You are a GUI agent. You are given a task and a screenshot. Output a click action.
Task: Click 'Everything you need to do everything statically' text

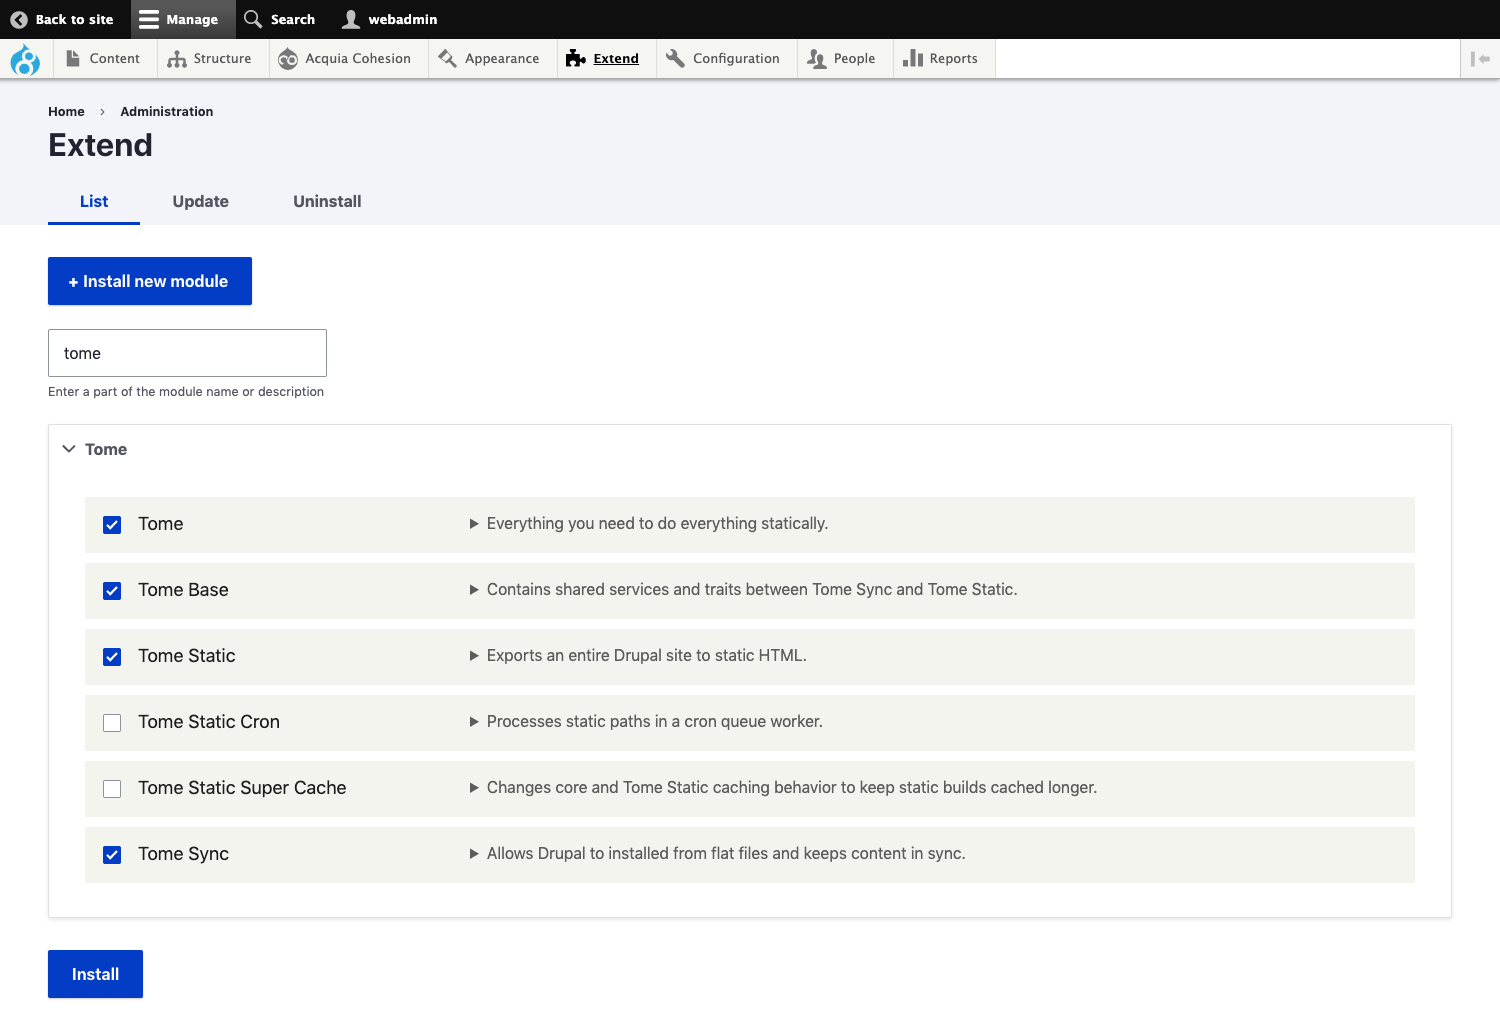click(657, 524)
